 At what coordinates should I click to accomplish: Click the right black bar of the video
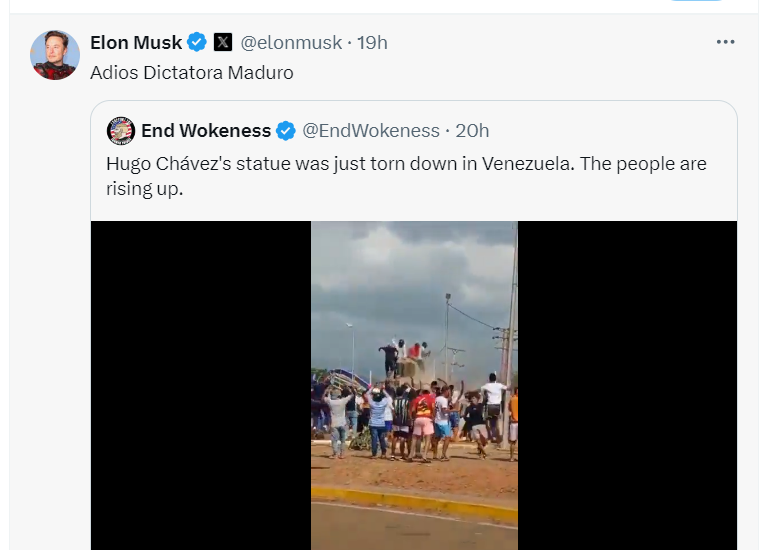coord(628,385)
